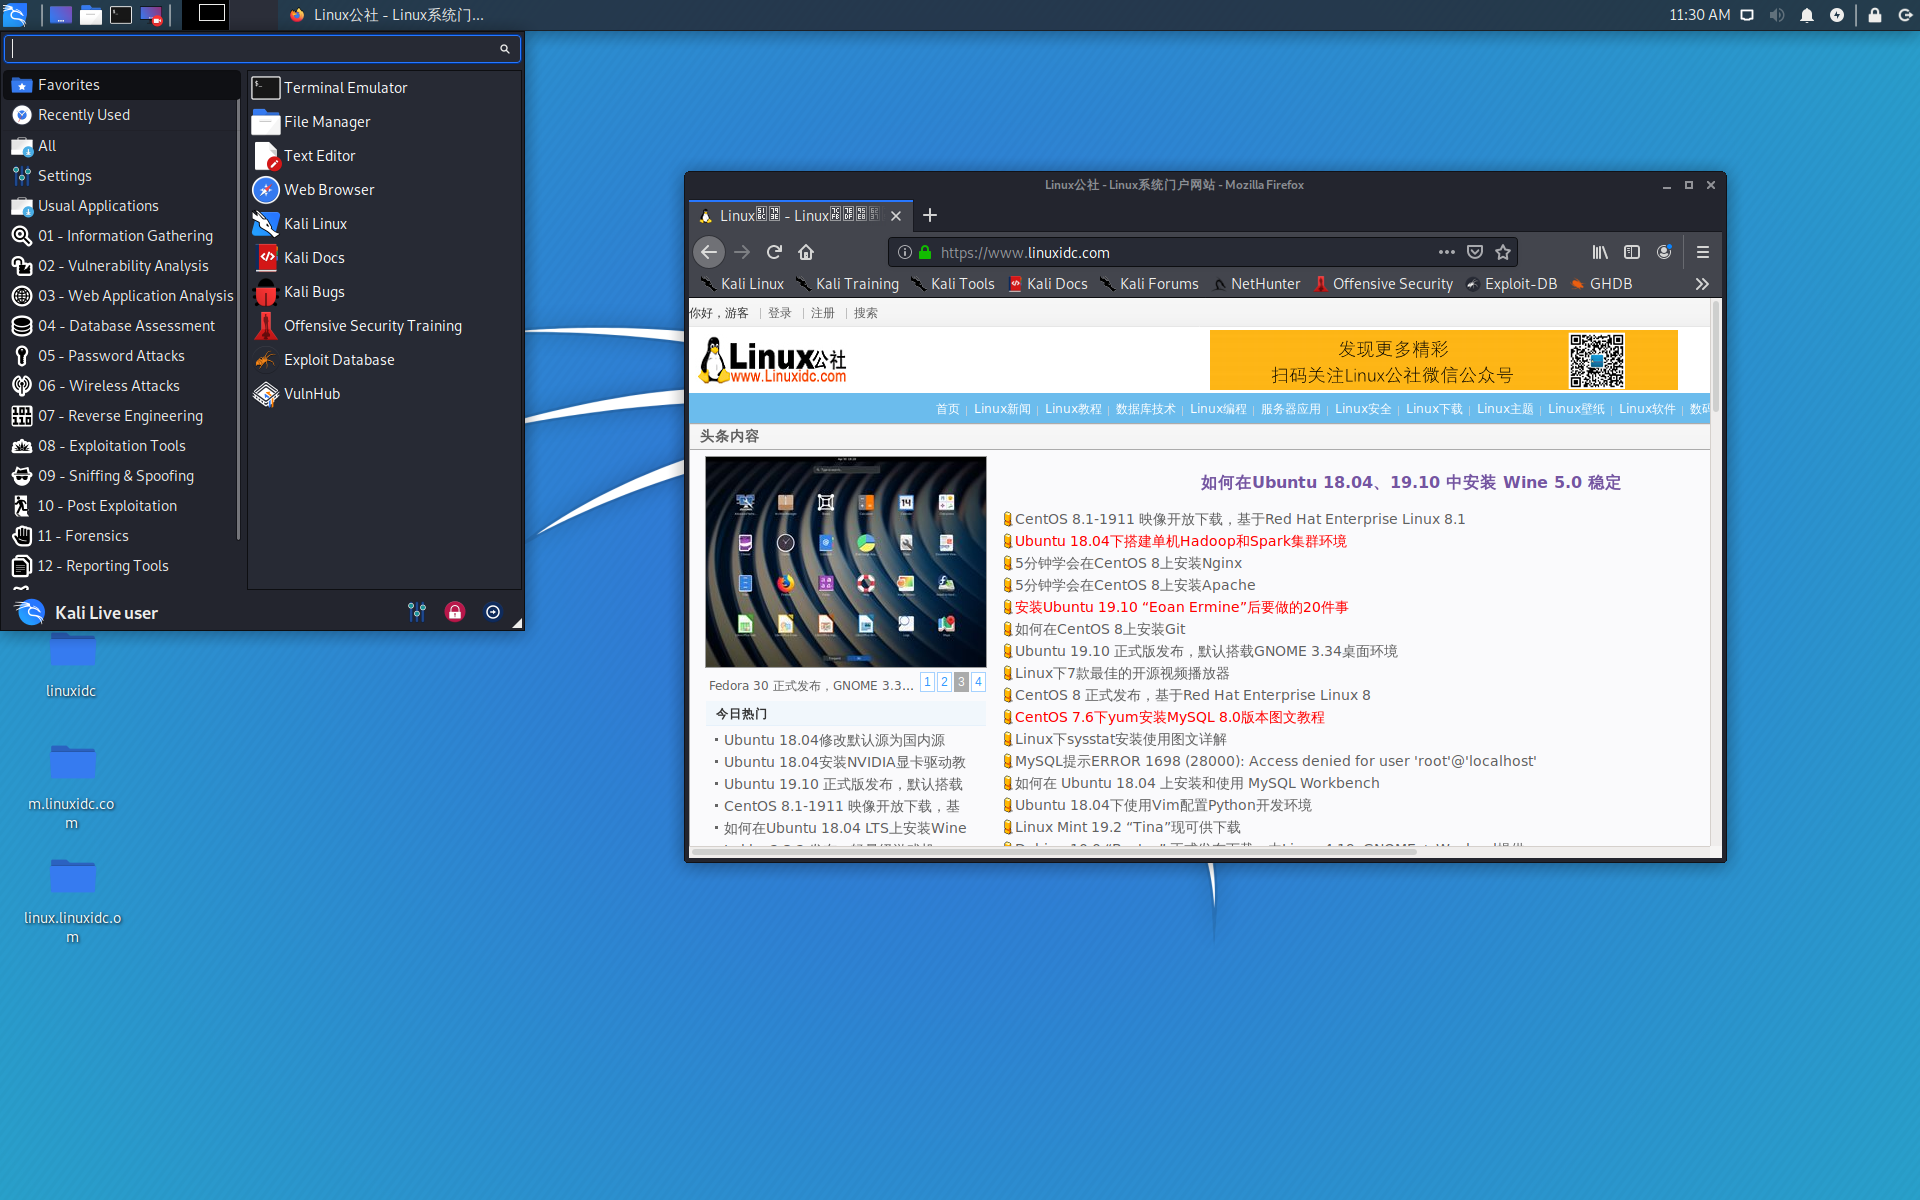
Task: Launch terminal from top panel icon
Action: (x=121, y=14)
